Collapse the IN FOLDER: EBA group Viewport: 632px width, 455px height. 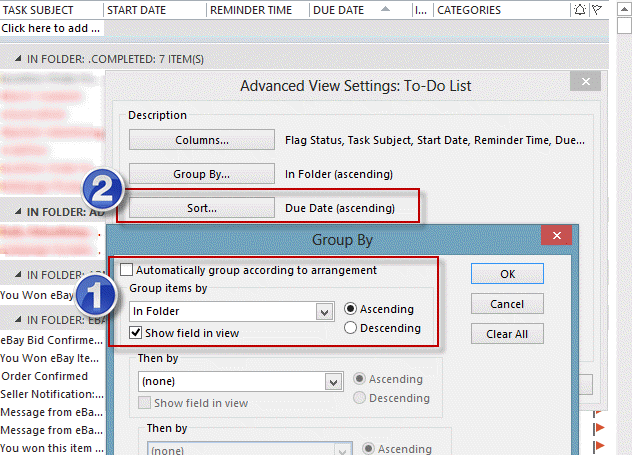pyautogui.click(x=18, y=319)
